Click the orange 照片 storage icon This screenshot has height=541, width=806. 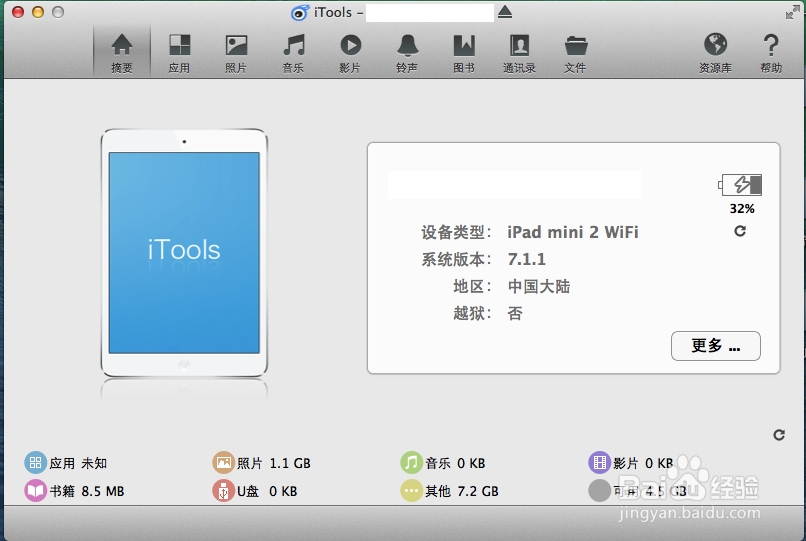click(x=223, y=462)
